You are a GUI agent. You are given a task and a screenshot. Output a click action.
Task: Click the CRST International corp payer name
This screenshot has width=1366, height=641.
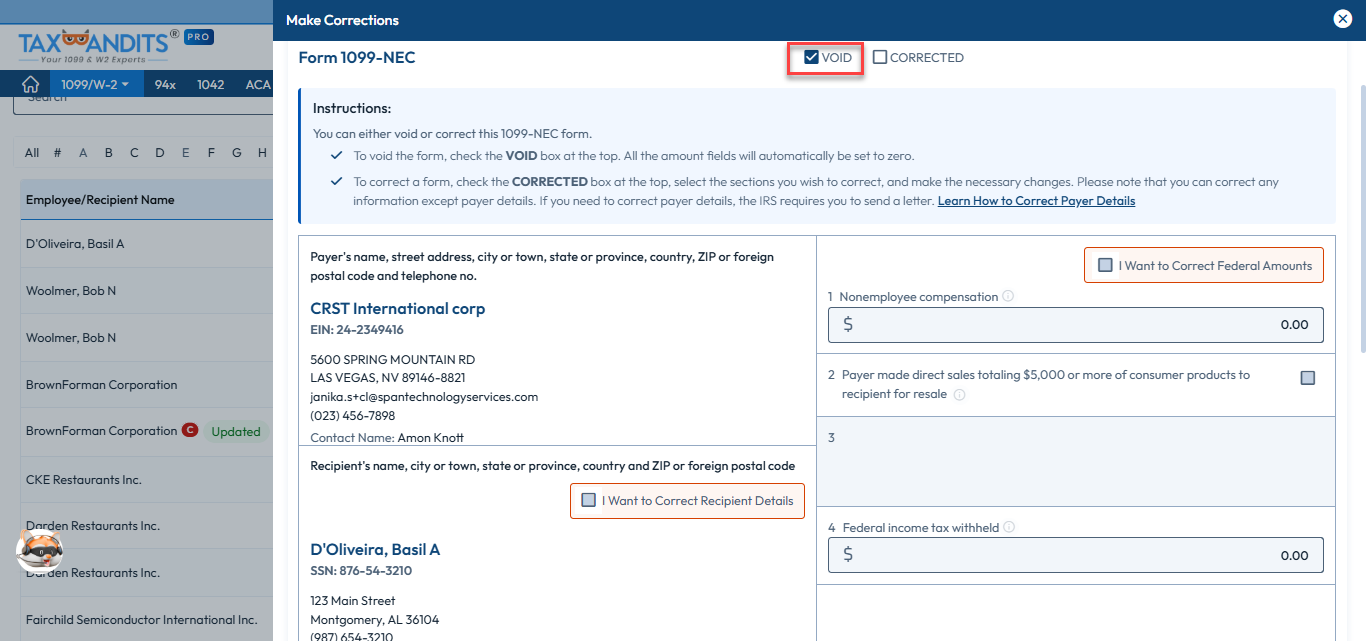coord(398,308)
